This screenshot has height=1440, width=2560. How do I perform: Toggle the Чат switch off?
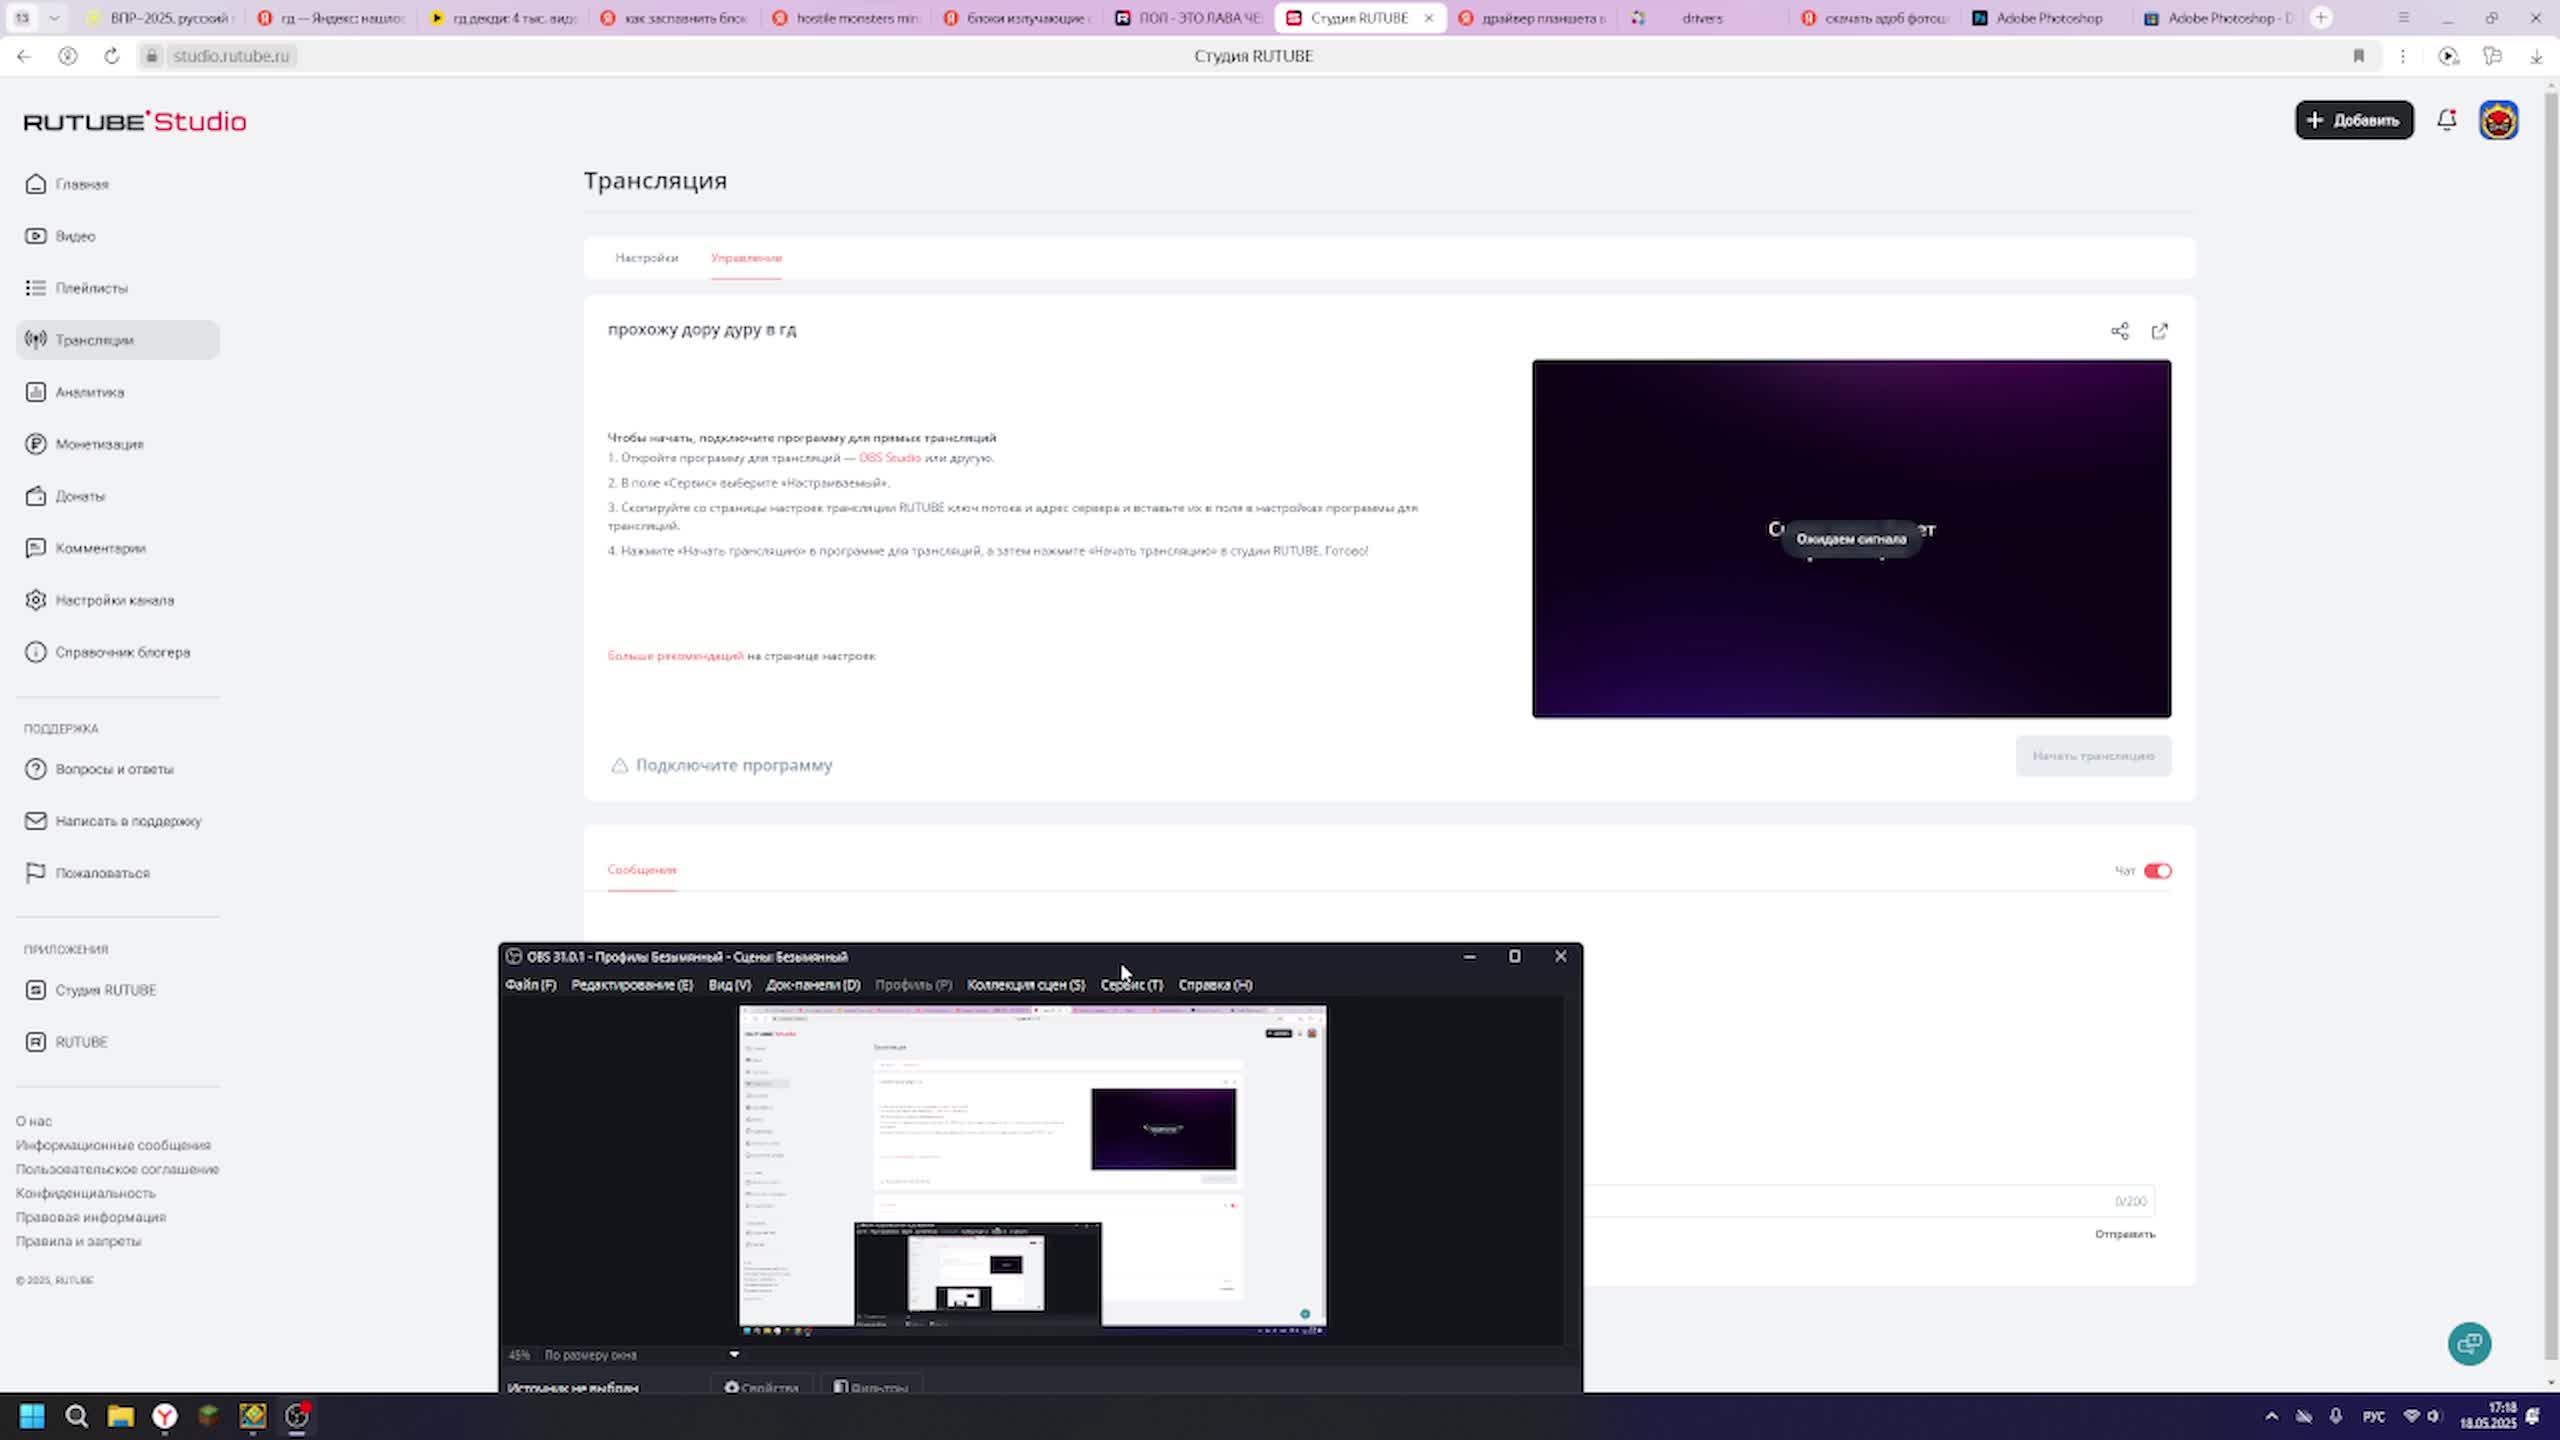(x=2157, y=871)
